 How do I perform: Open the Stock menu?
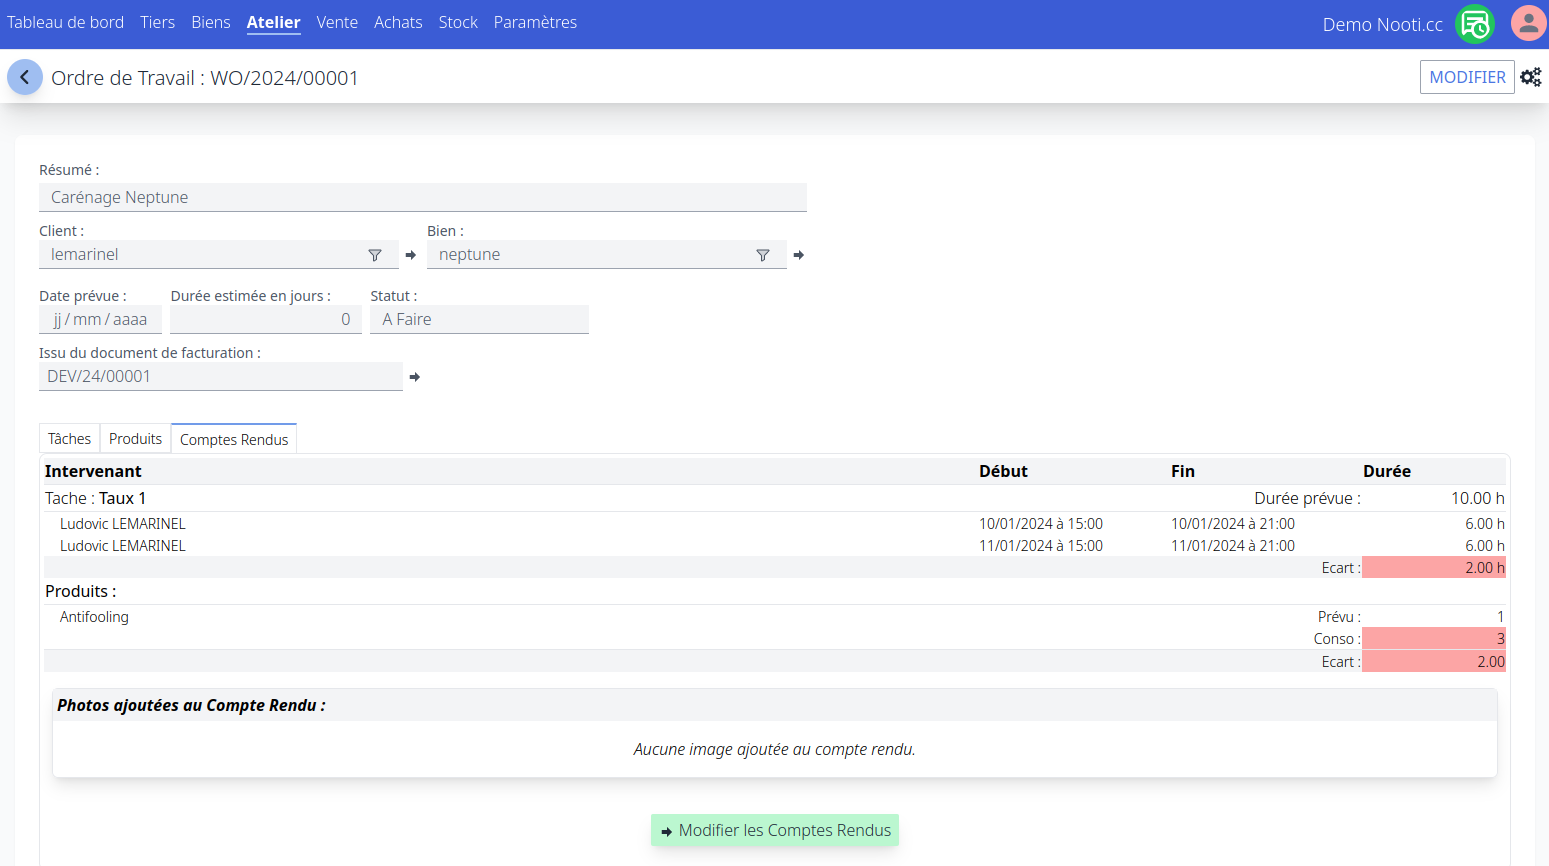tap(458, 22)
